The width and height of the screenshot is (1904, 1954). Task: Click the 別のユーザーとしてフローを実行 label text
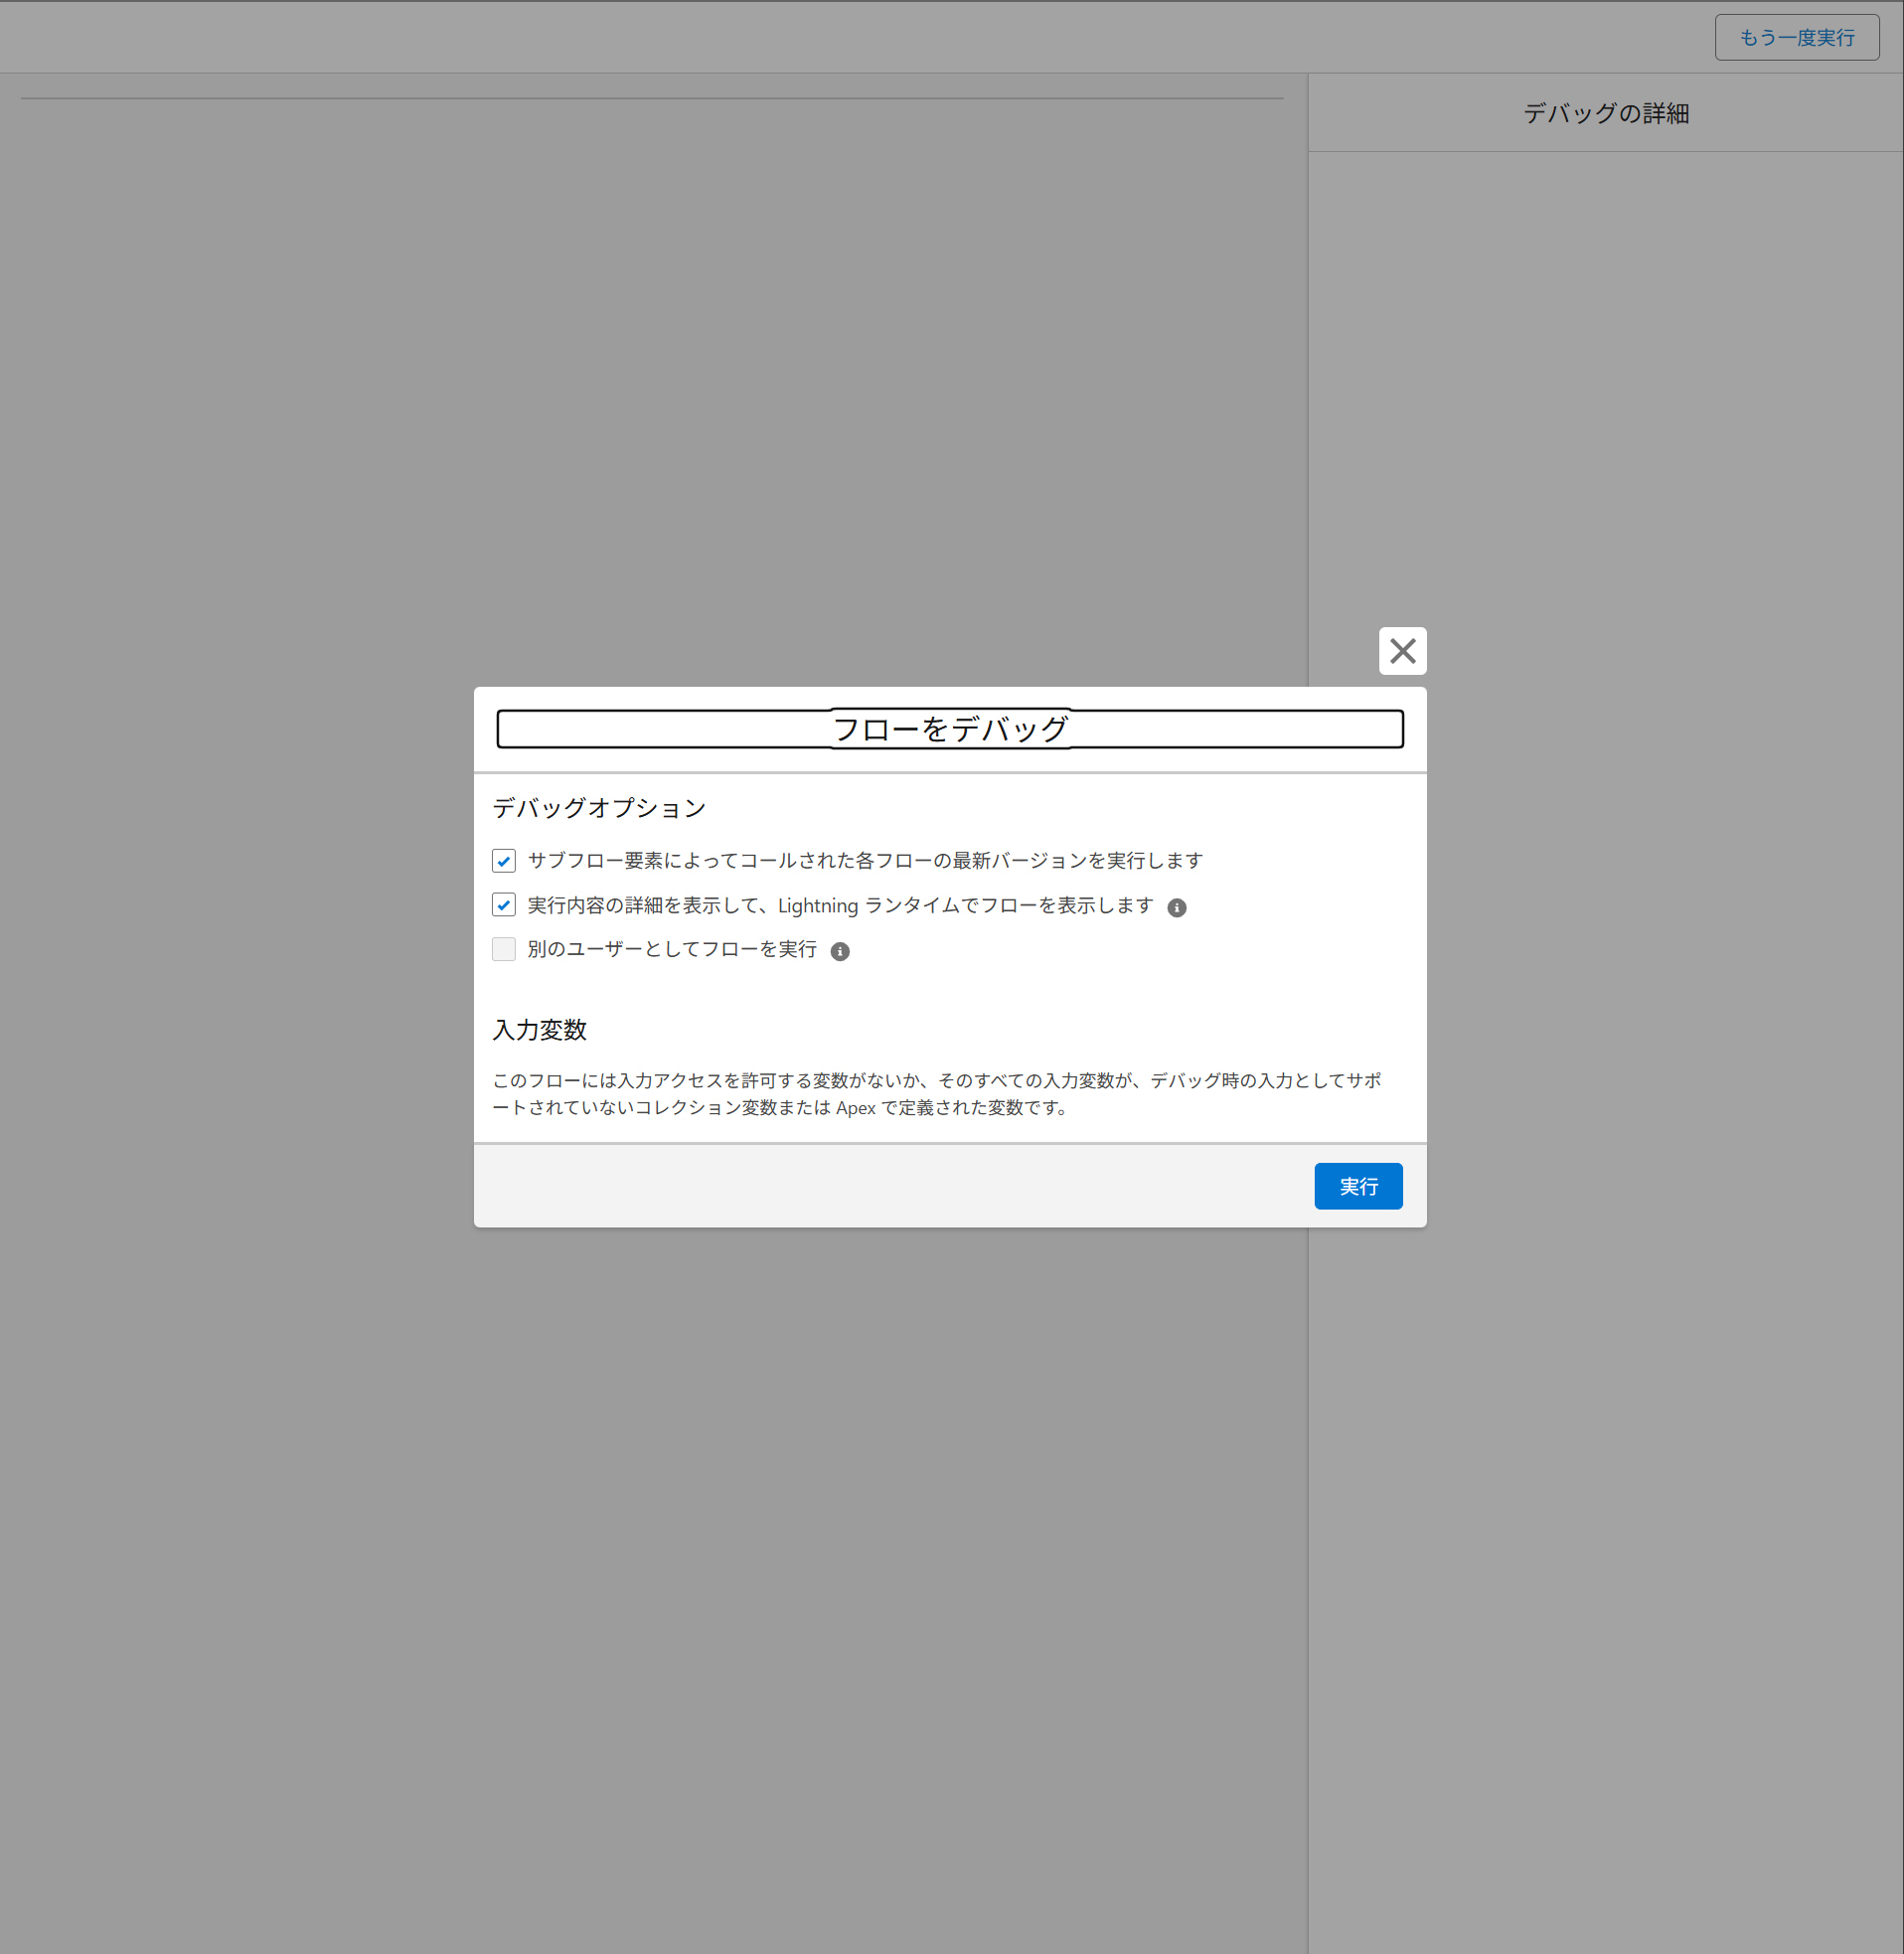click(x=672, y=949)
